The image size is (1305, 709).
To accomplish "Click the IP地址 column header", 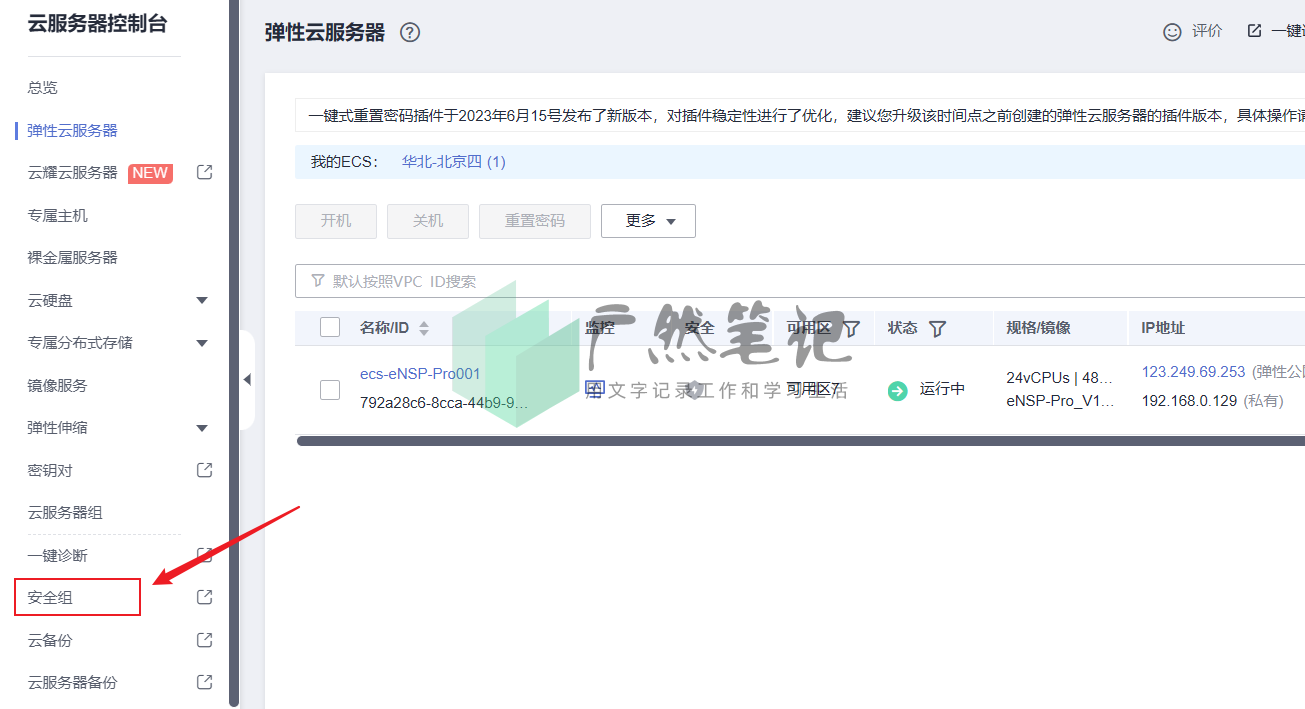I will [1163, 327].
